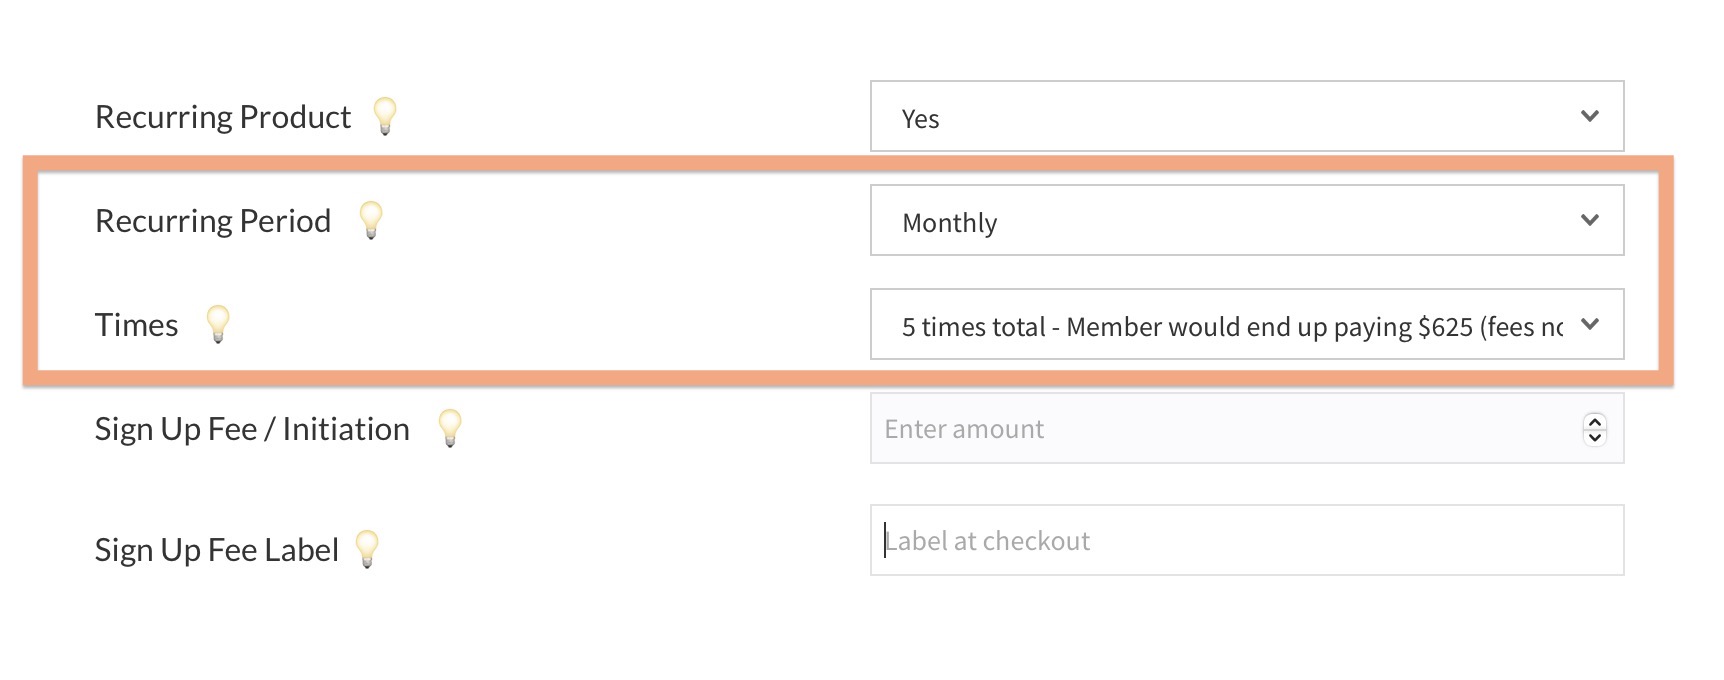The height and width of the screenshot is (680, 1724).
Task: Click the Recurring Period lightbulb hint icon
Action: pyautogui.click(x=371, y=219)
